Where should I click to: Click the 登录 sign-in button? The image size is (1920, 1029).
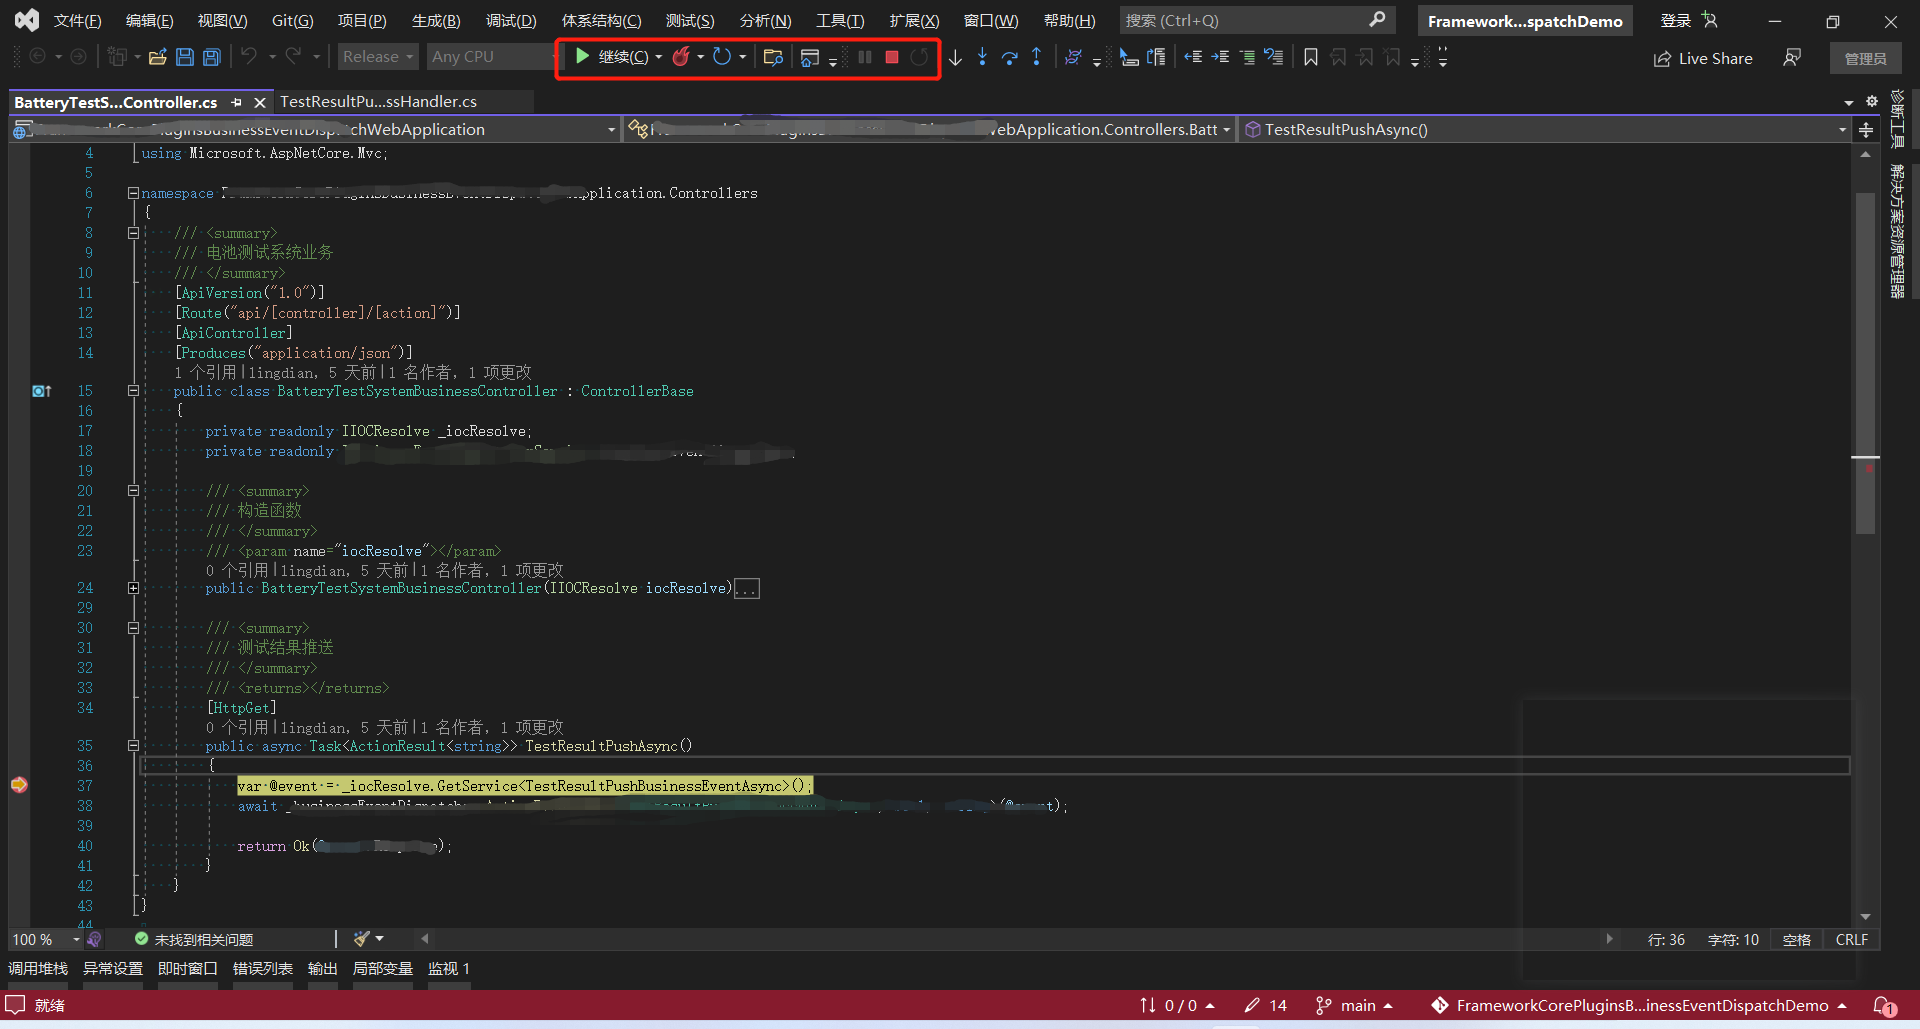coord(1688,20)
